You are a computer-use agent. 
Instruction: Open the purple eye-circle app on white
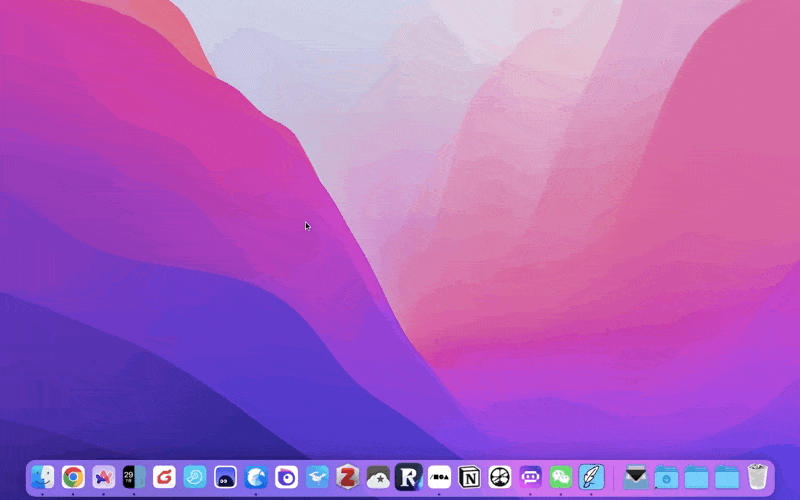click(x=287, y=478)
